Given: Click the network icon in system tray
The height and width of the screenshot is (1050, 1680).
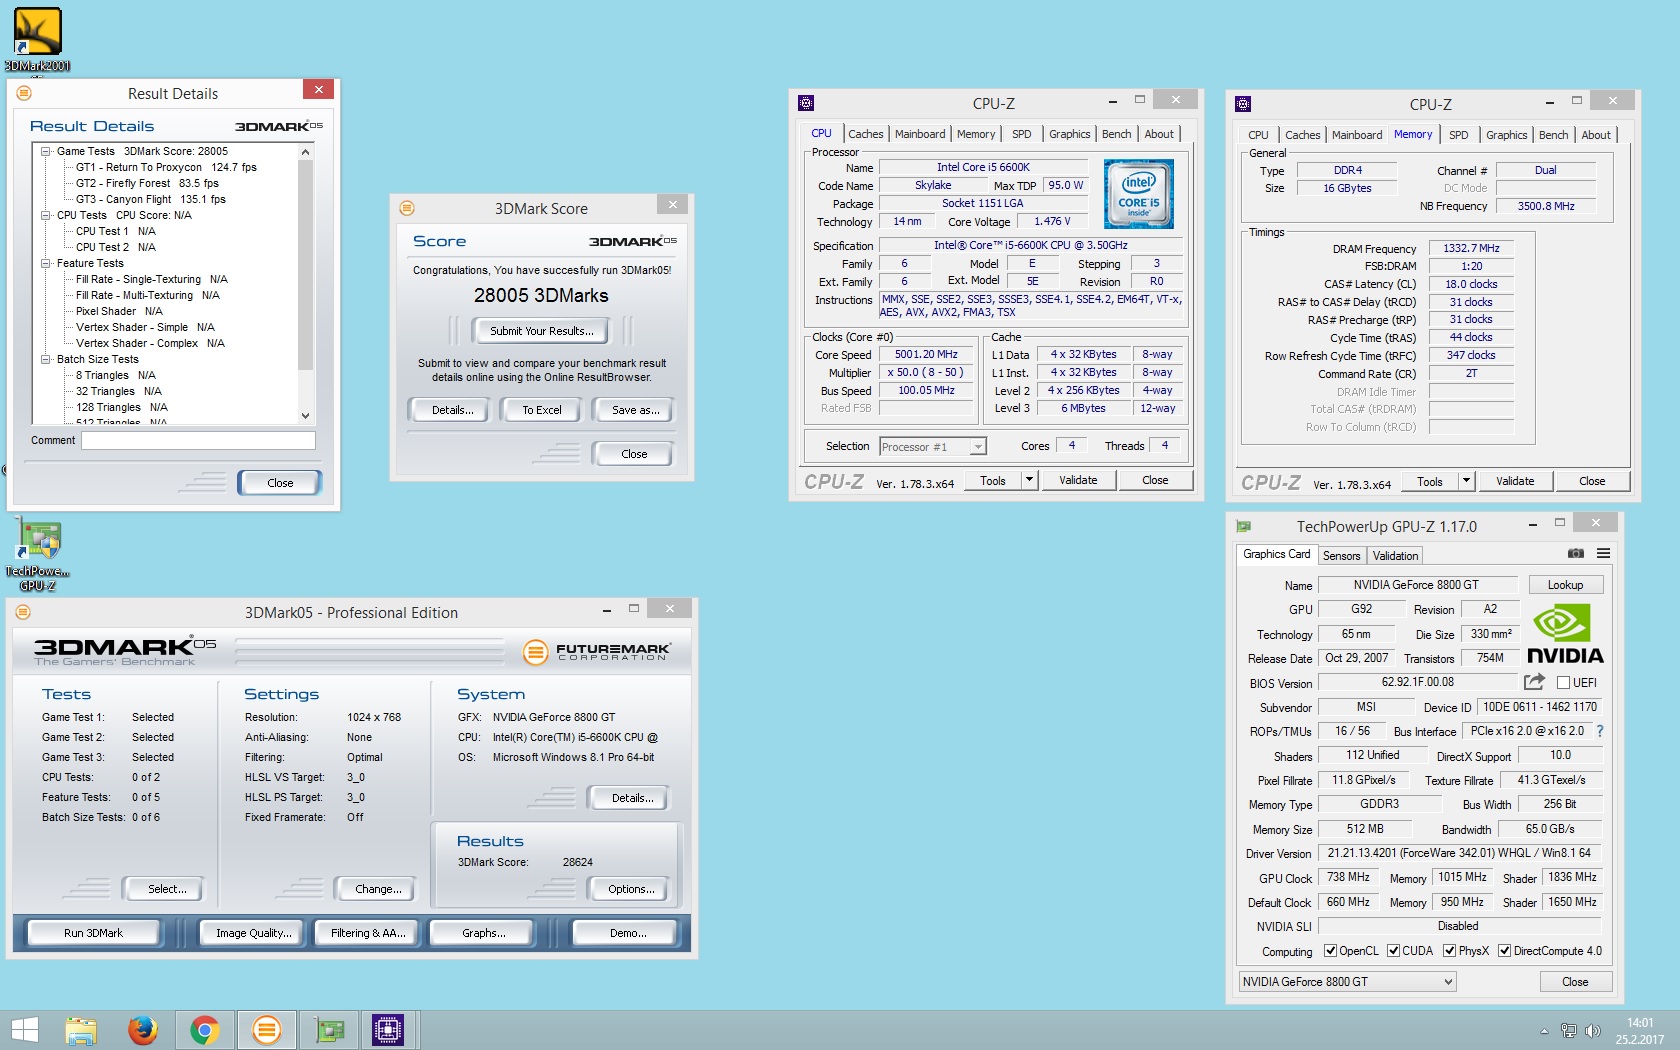Looking at the screenshot, I should pos(1568,1031).
